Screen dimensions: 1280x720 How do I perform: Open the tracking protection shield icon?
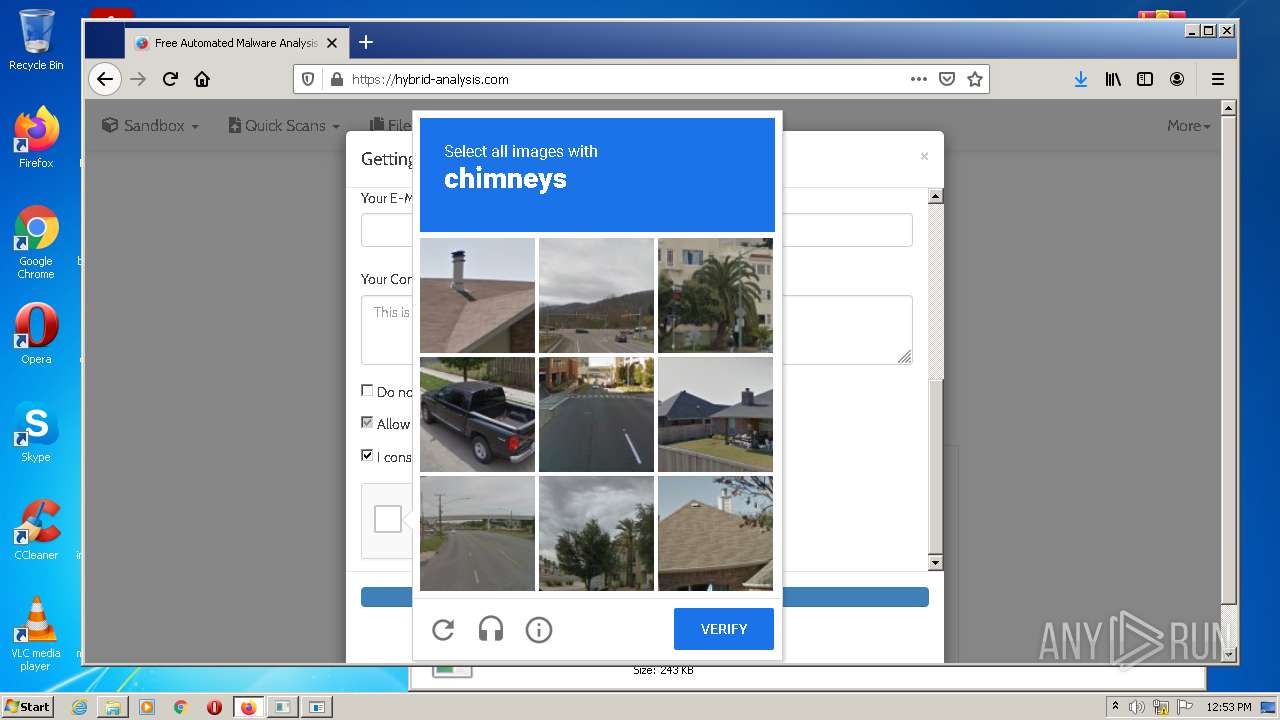pyautogui.click(x=308, y=79)
